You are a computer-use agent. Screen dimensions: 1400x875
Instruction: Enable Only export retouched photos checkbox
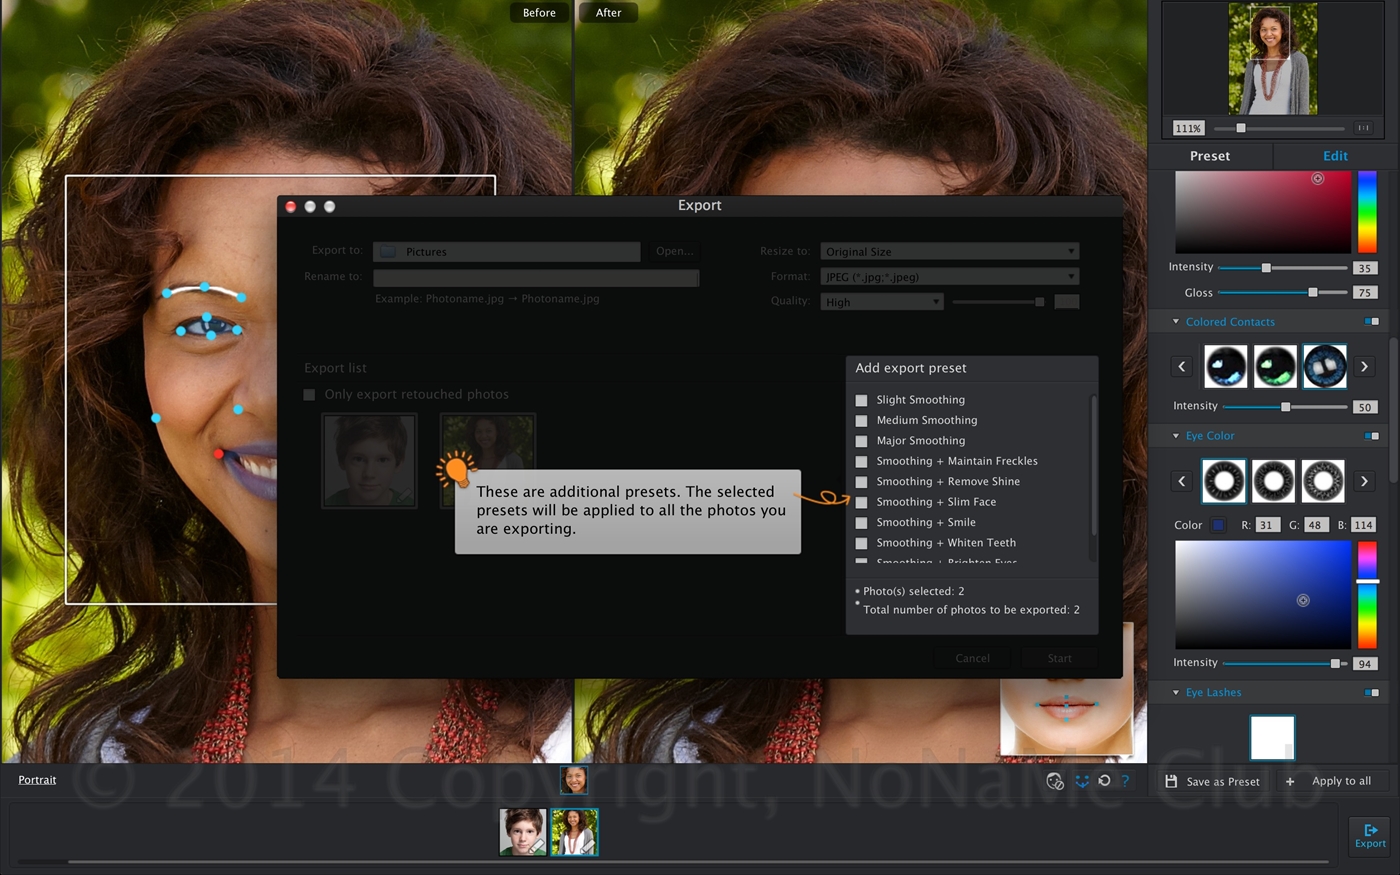[310, 395]
